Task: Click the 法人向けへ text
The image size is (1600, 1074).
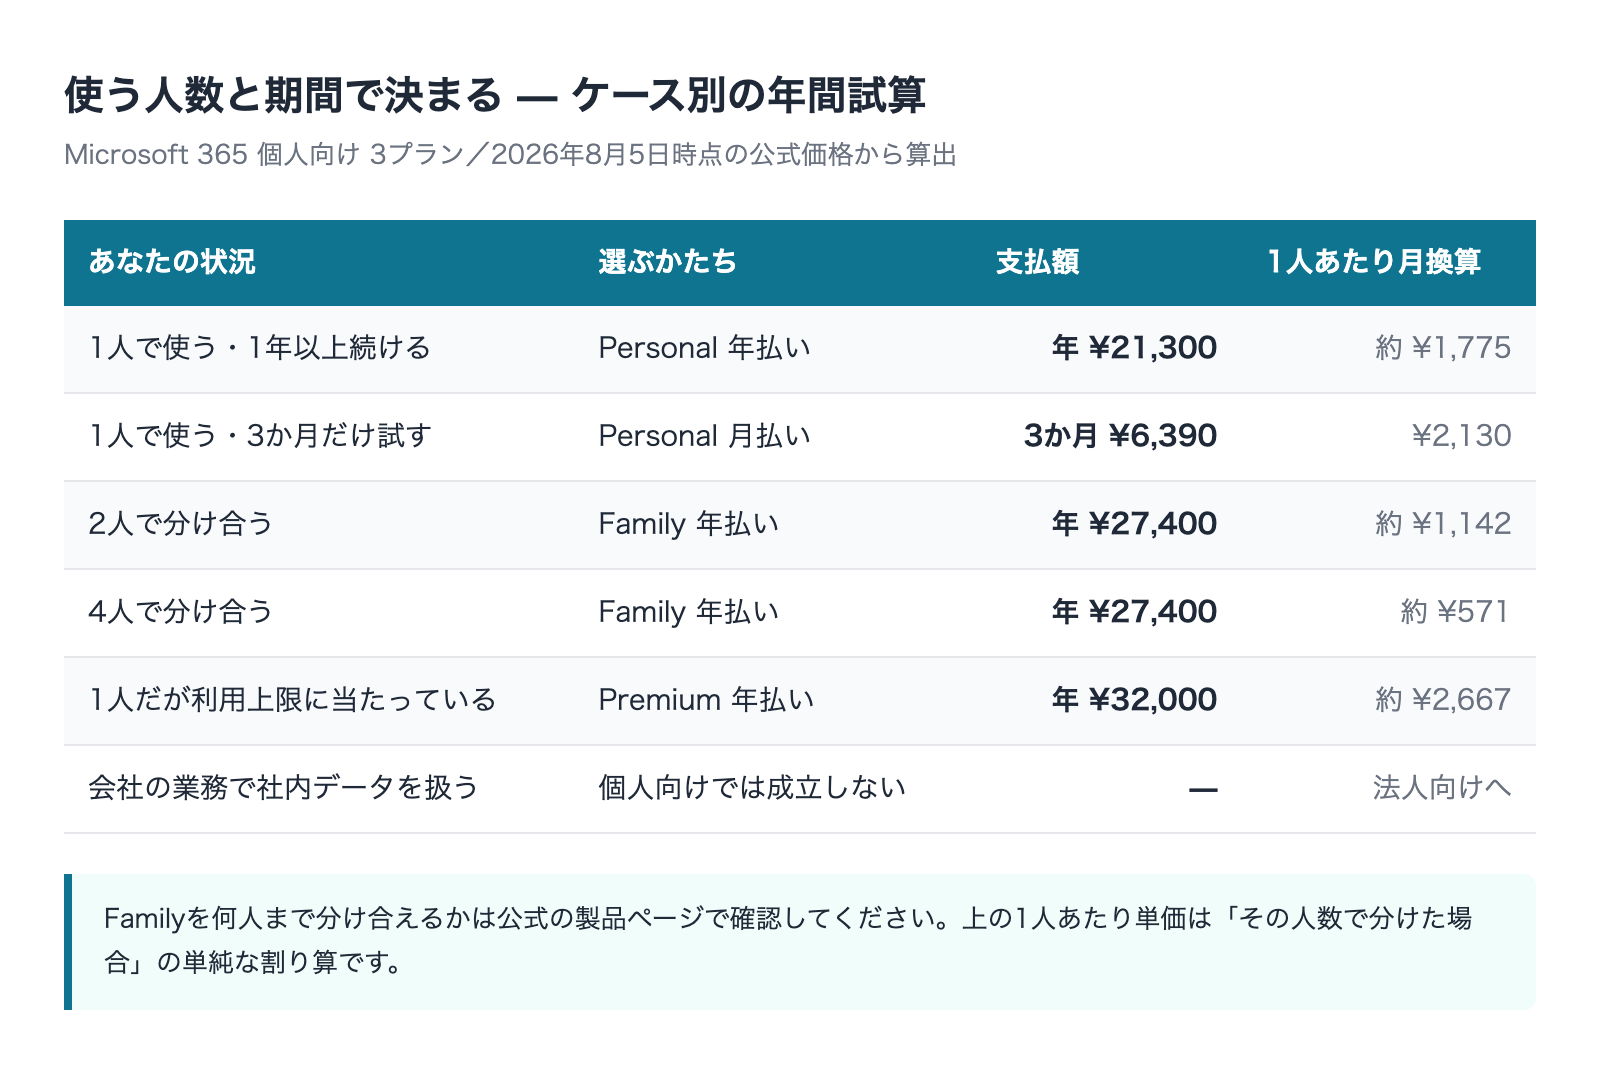Action: tap(1442, 788)
